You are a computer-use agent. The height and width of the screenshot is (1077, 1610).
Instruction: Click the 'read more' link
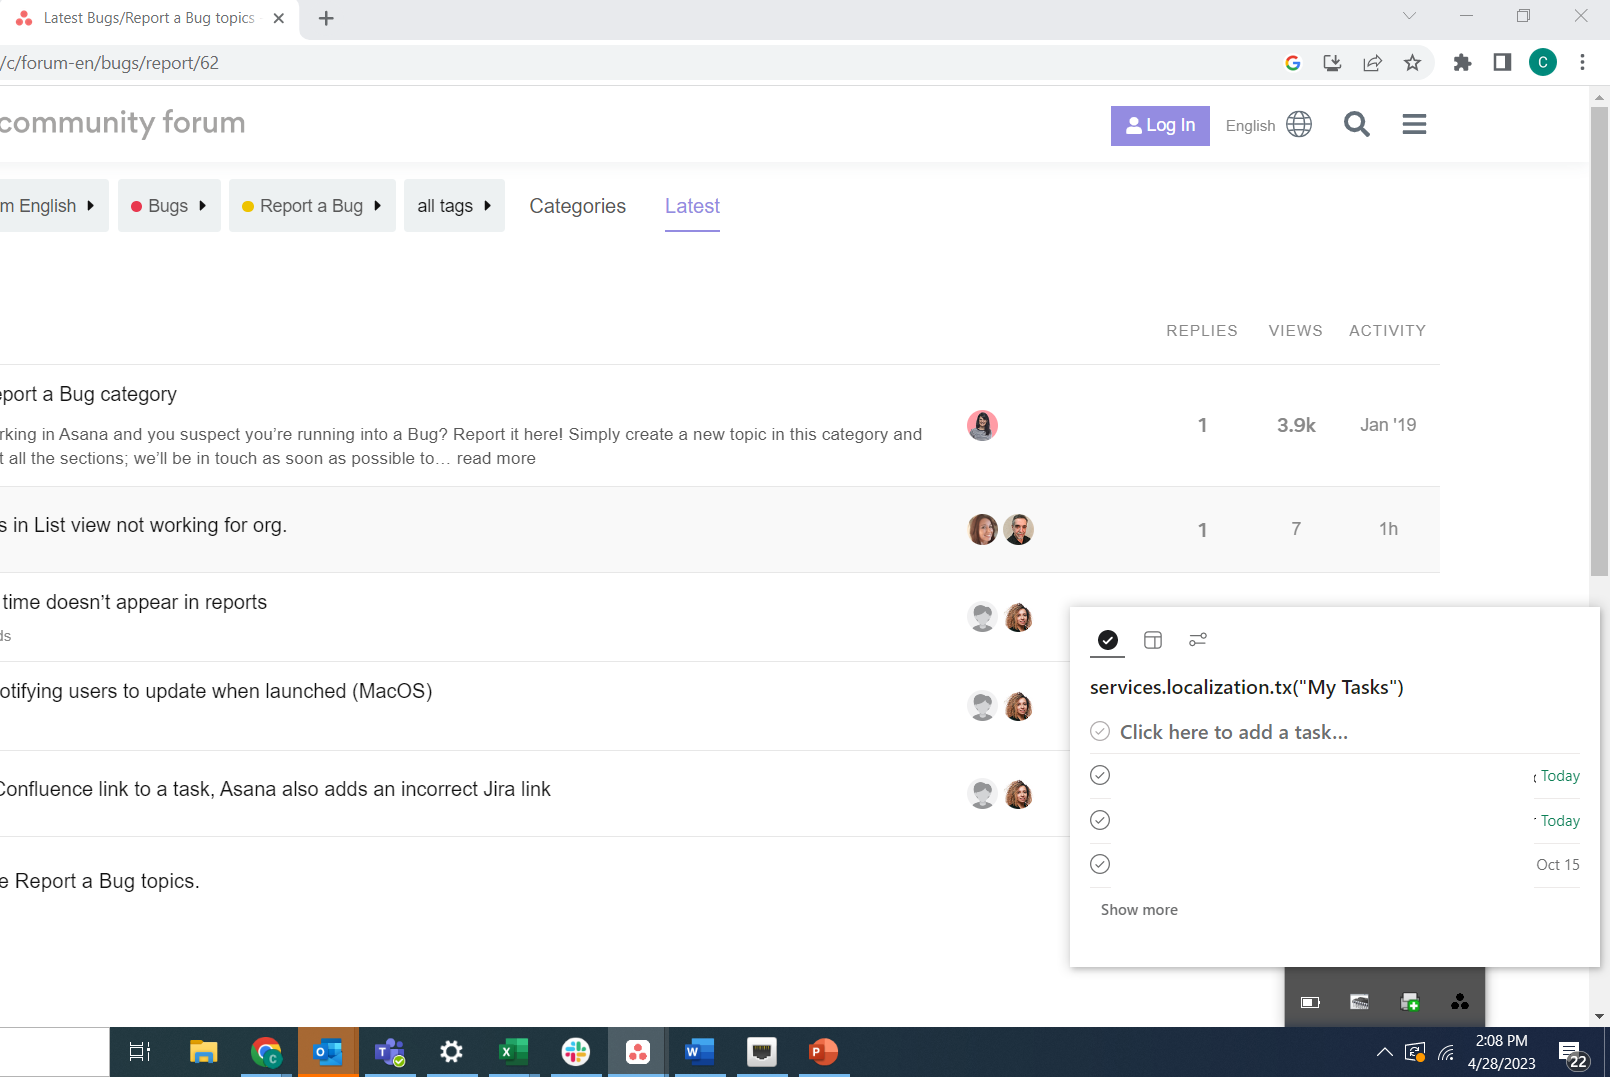click(496, 458)
